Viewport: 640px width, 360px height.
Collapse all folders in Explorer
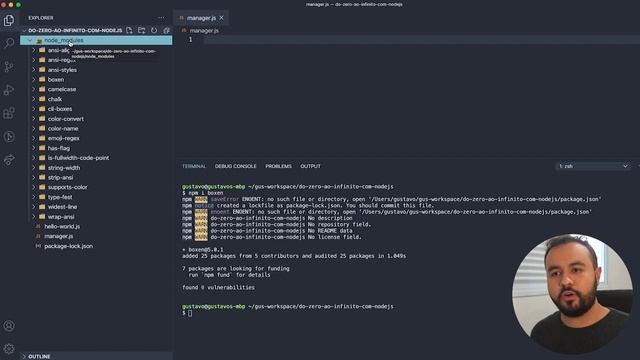(166, 30)
